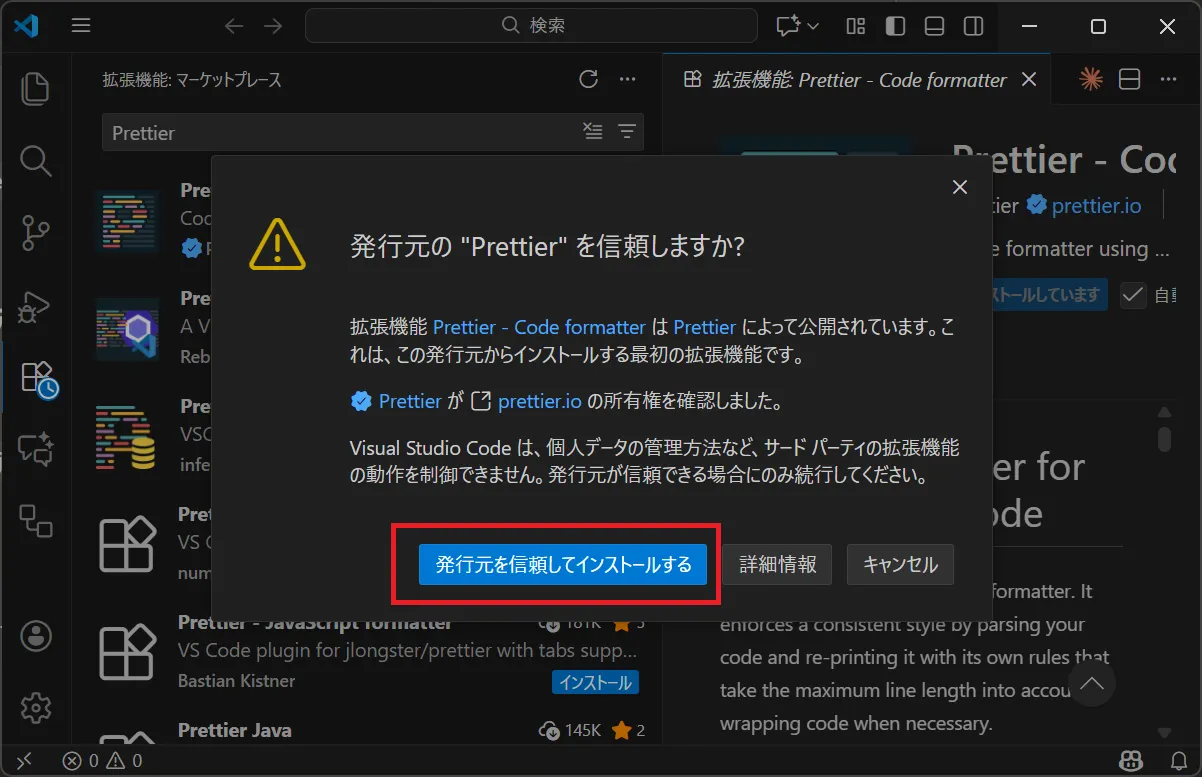Screen dimensions: 1202x777
Task: Refresh the extensions marketplace list
Action: click(589, 79)
